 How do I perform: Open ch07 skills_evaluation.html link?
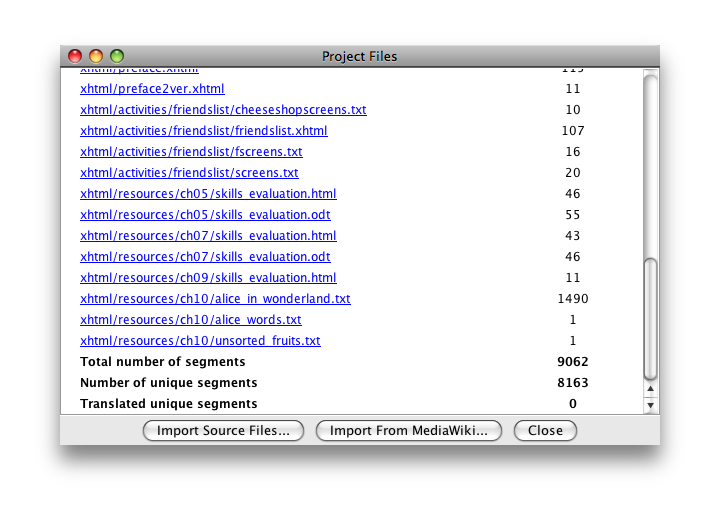pyautogui.click(x=208, y=236)
